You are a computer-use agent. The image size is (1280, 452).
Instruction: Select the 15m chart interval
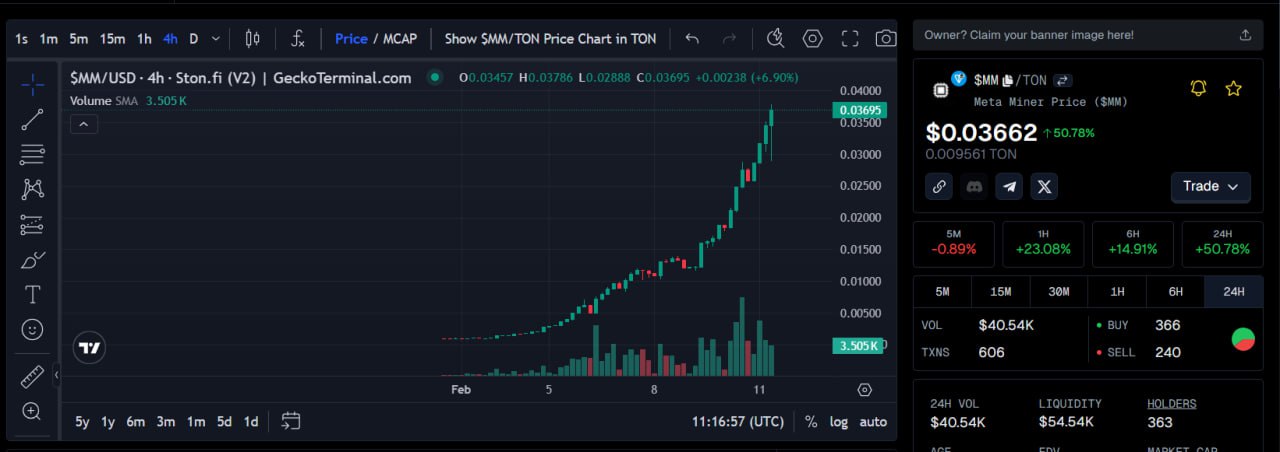click(112, 39)
